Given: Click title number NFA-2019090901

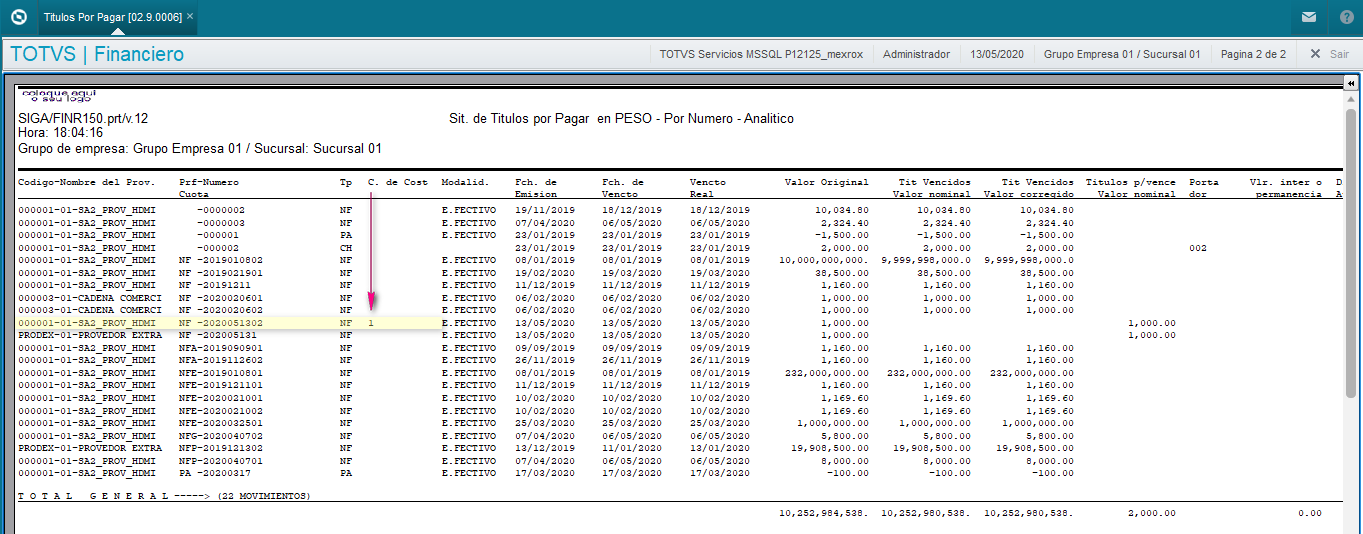Looking at the screenshot, I should (220, 348).
